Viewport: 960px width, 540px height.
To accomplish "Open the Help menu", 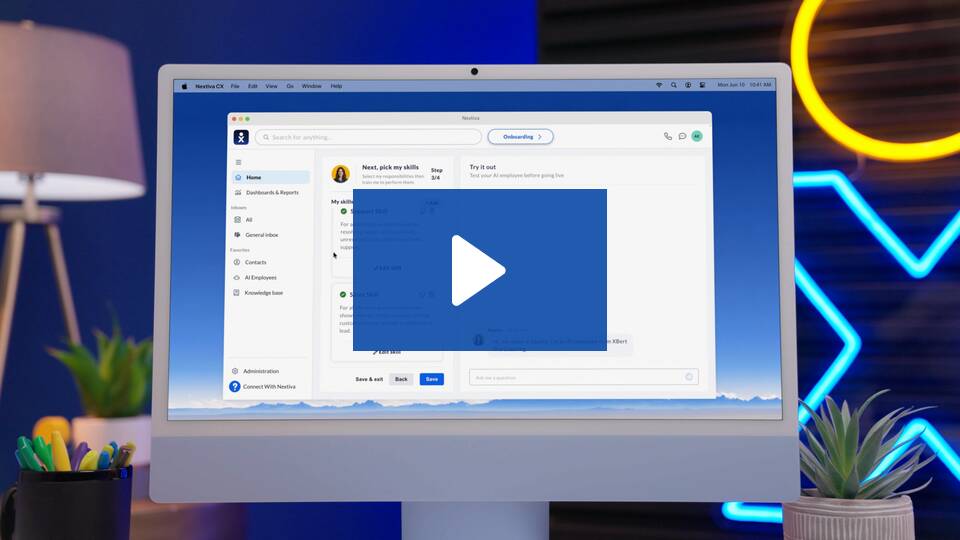I will 336,86.
